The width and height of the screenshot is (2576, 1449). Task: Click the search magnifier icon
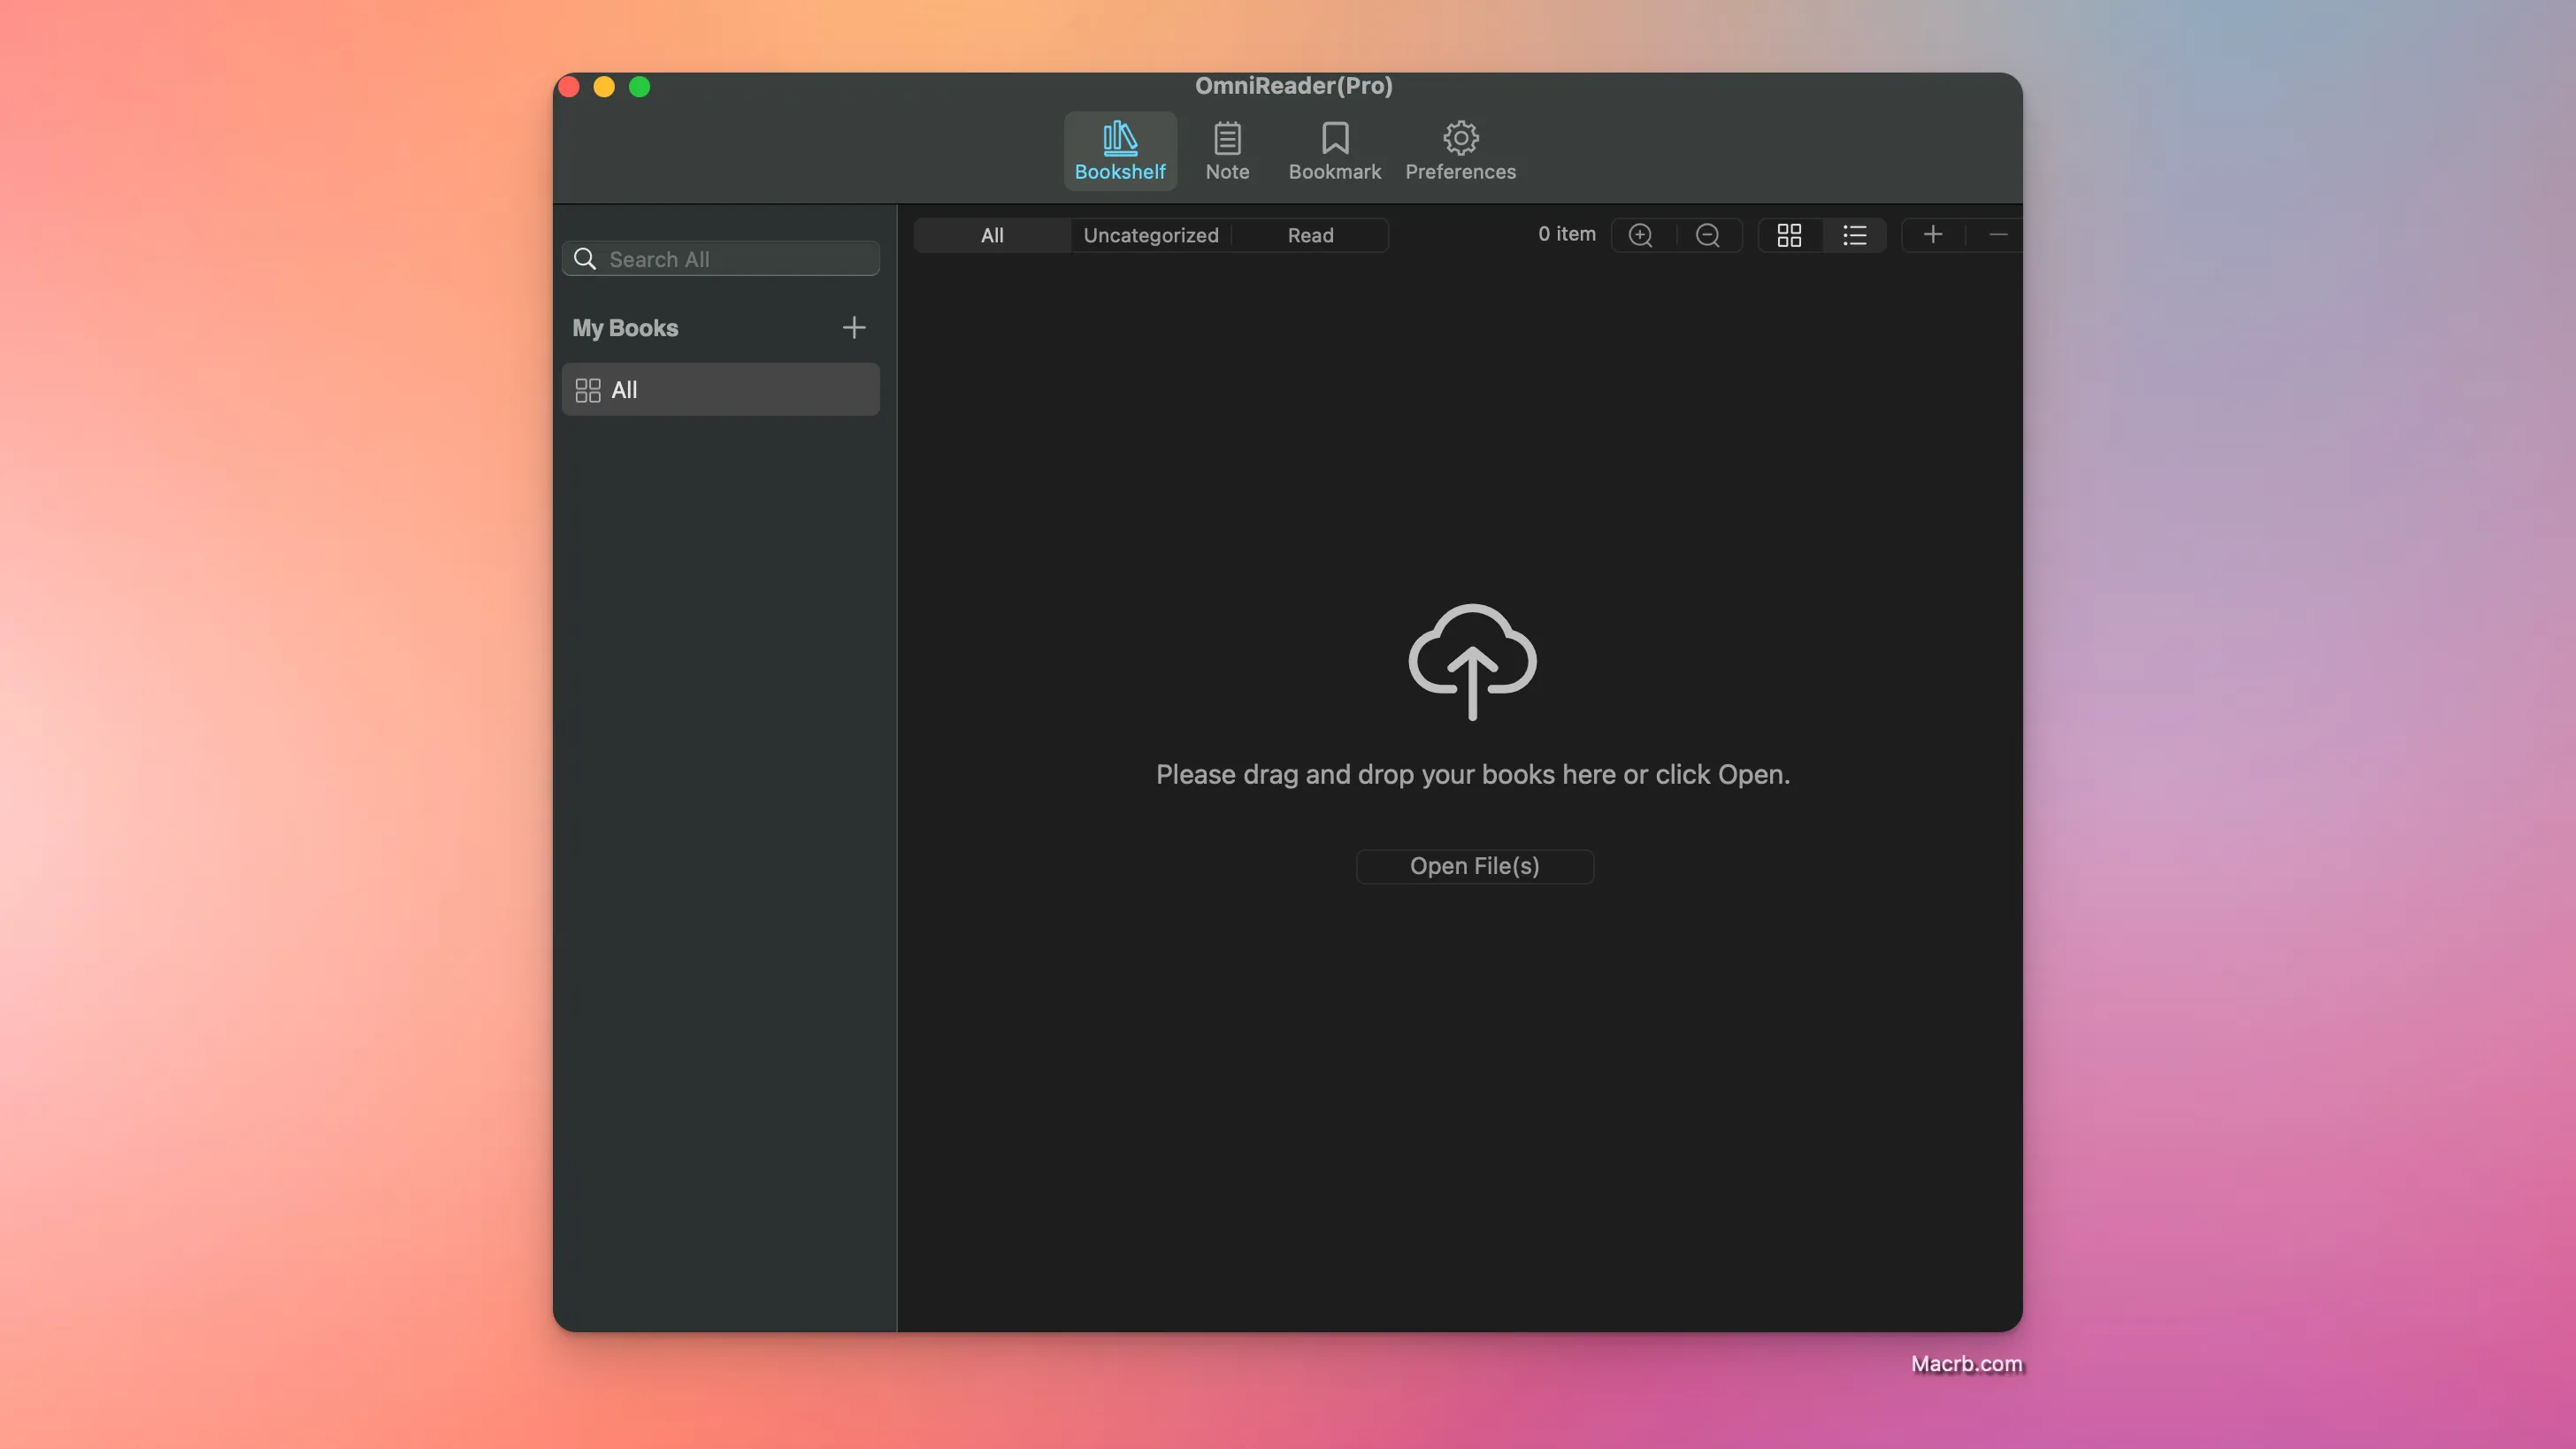[x=585, y=259]
